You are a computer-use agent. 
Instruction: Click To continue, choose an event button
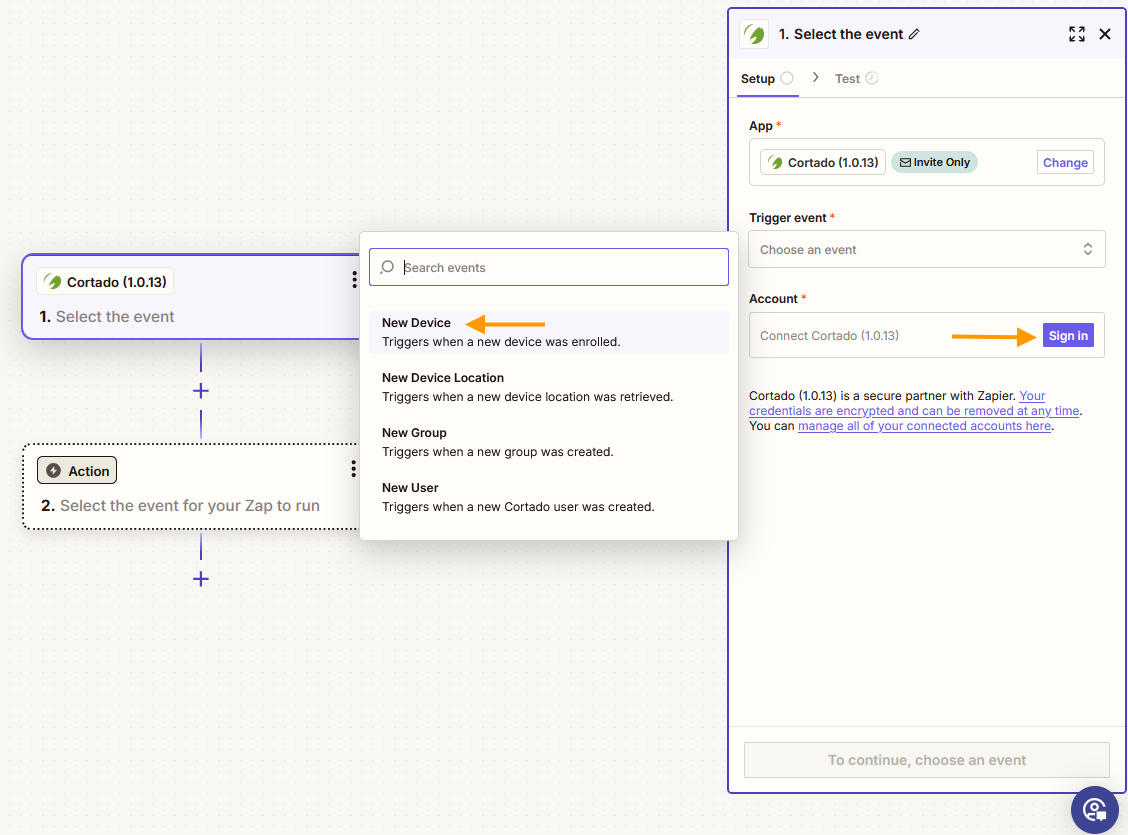pyautogui.click(x=927, y=760)
